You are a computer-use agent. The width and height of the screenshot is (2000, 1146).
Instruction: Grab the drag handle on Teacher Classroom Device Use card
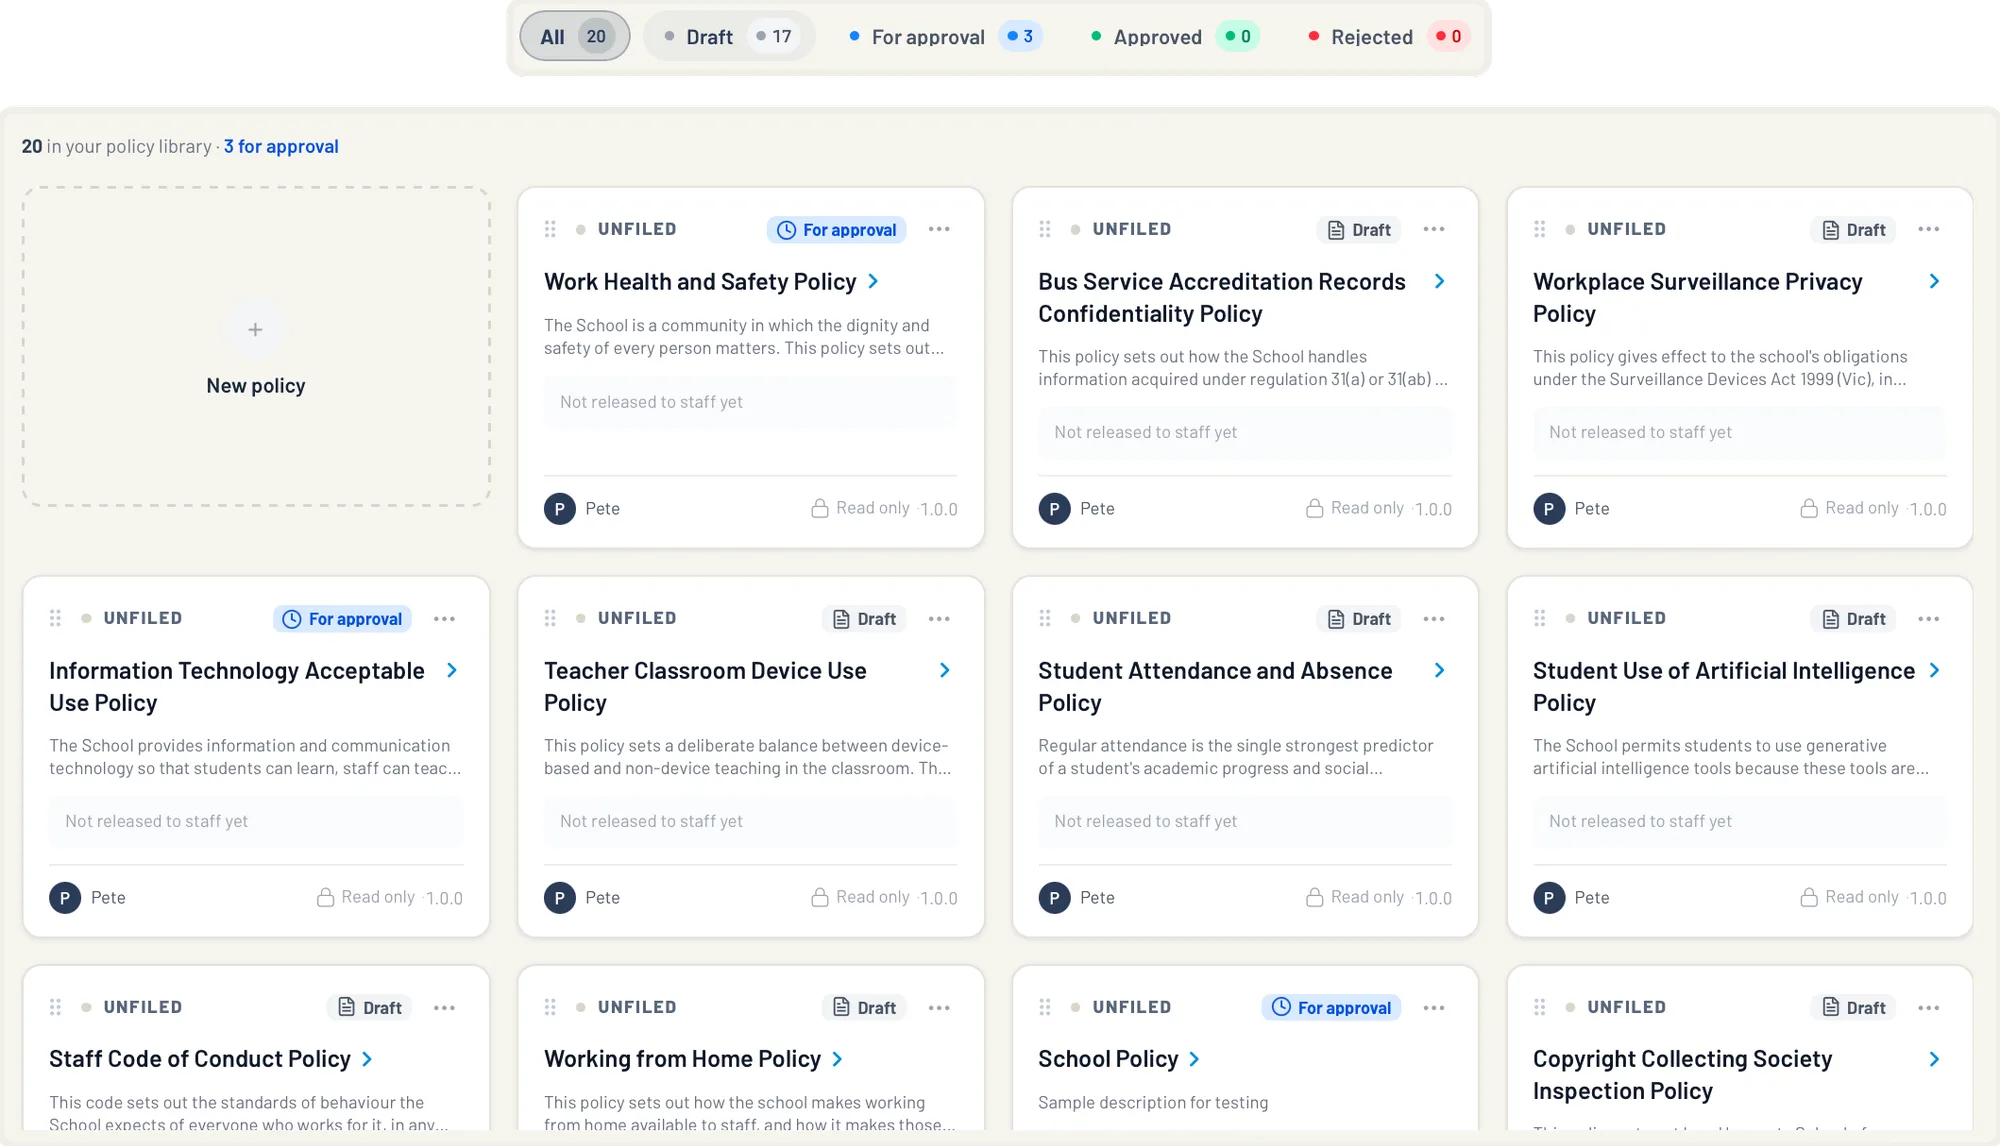(x=550, y=618)
